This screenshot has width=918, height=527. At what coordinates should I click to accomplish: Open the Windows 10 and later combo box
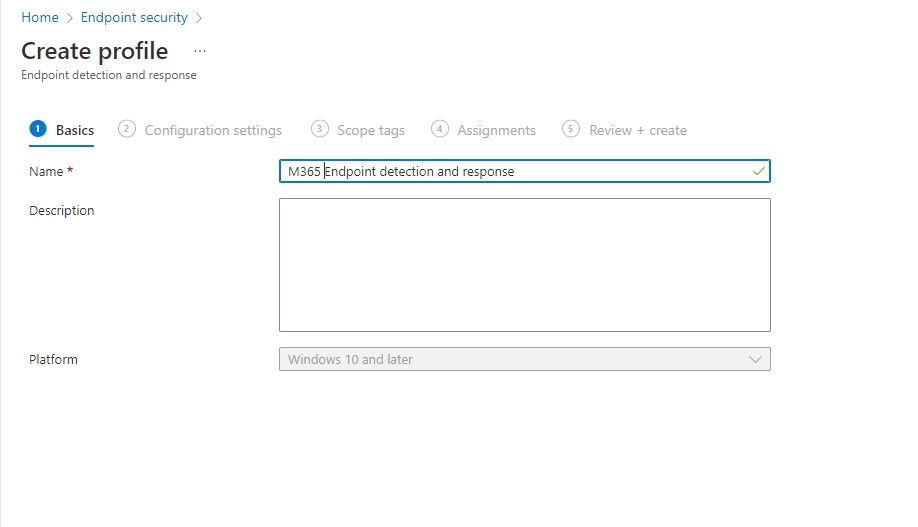click(525, 360)
